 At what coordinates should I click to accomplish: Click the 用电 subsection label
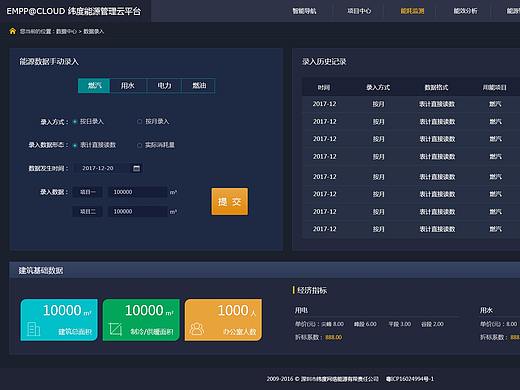pos(301,310)
